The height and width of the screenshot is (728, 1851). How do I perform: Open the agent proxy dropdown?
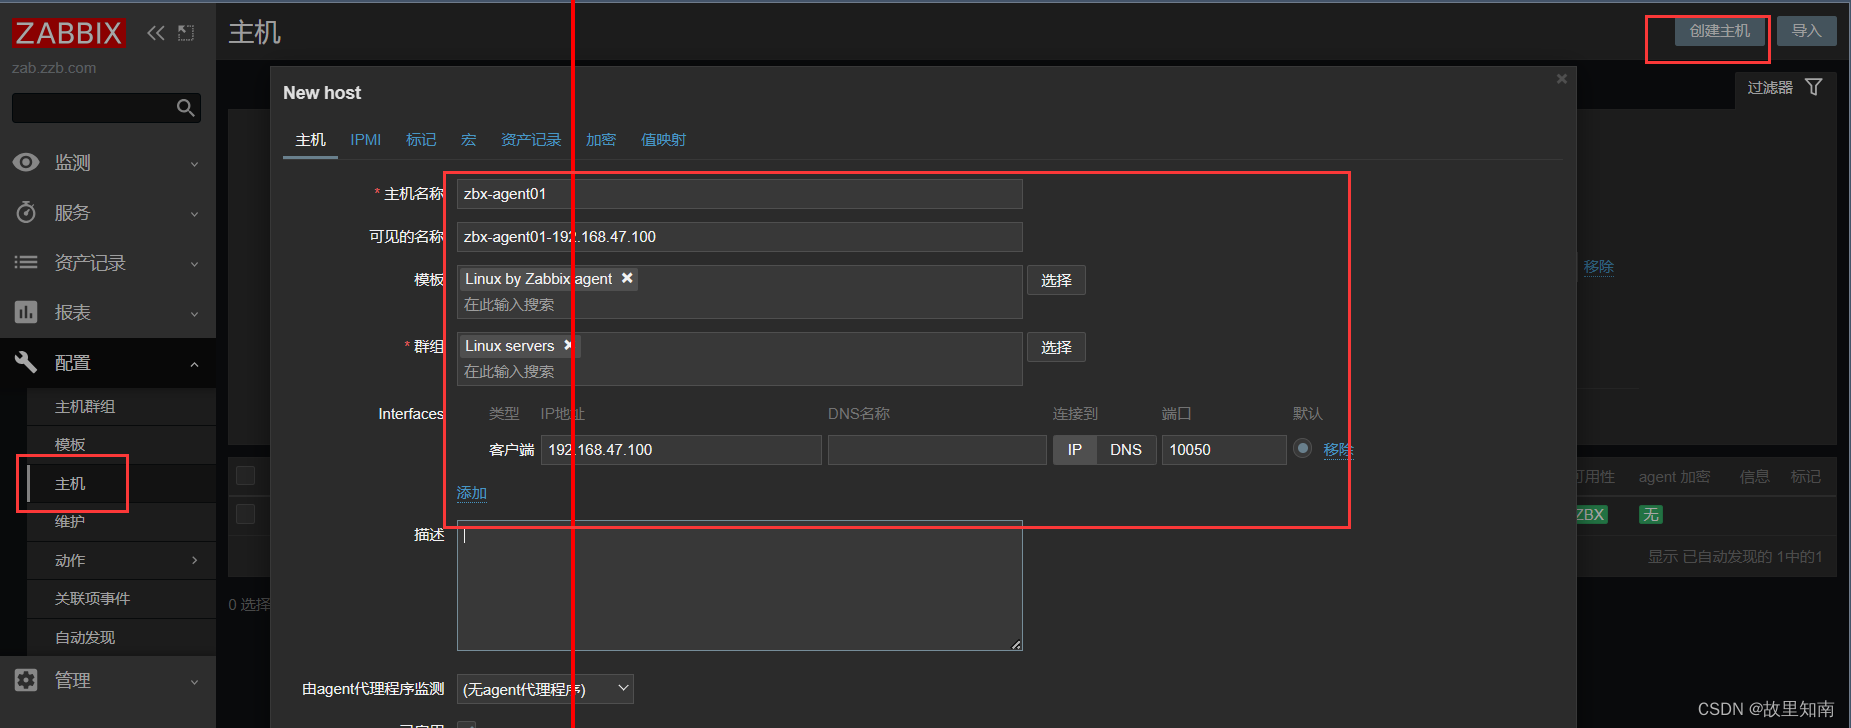[x=545, y=689]
